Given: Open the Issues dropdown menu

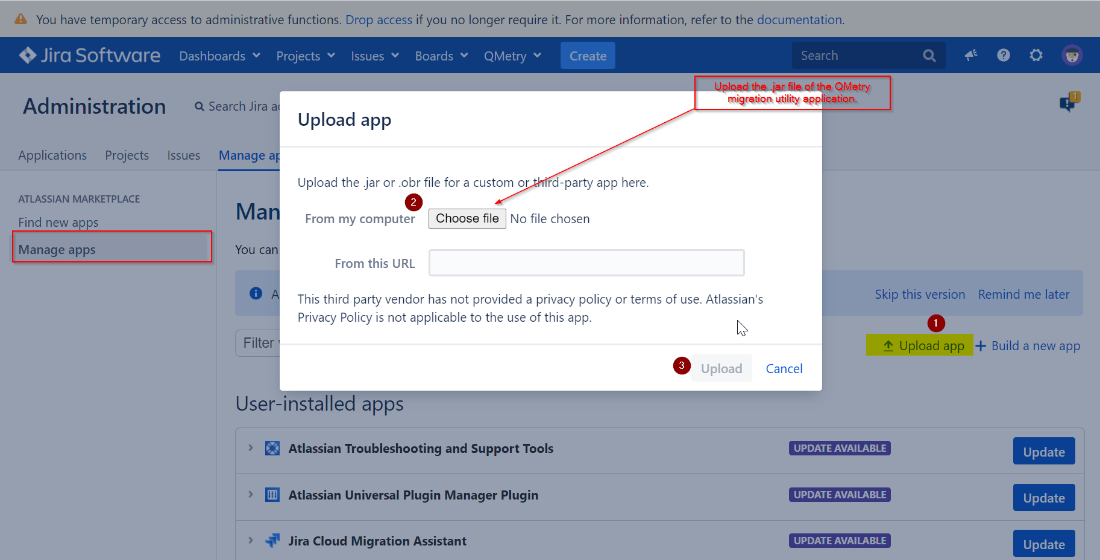Looking at the screenshot, I should click(375, 55).
